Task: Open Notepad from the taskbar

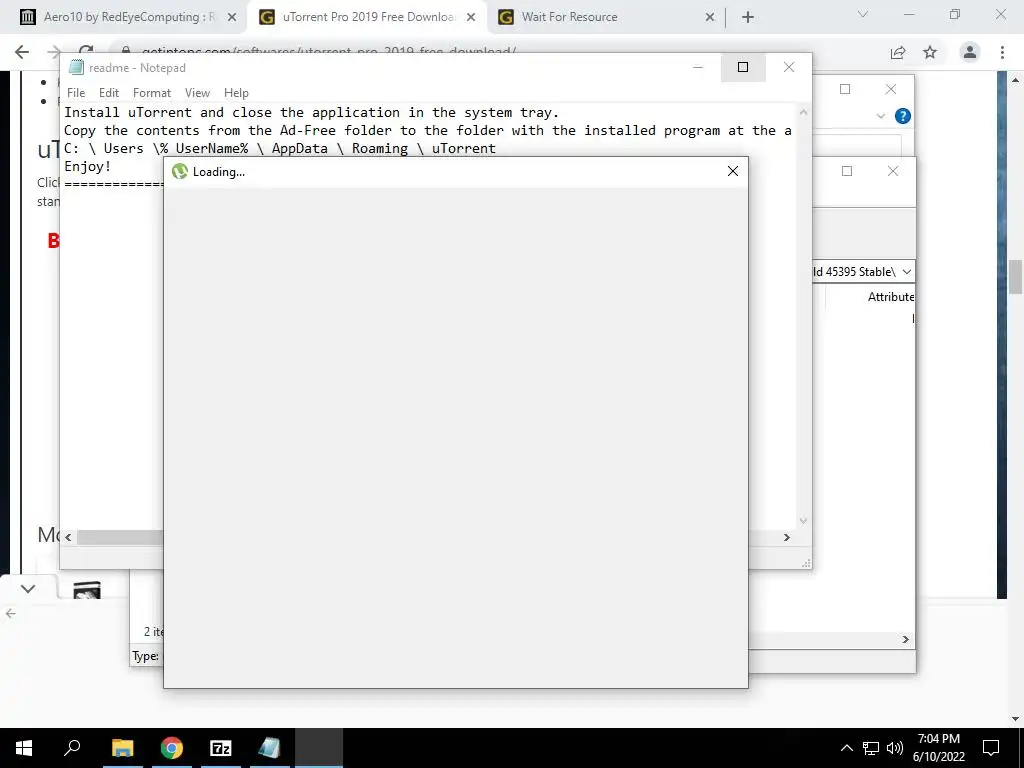Action: click(x=269, y=748)
